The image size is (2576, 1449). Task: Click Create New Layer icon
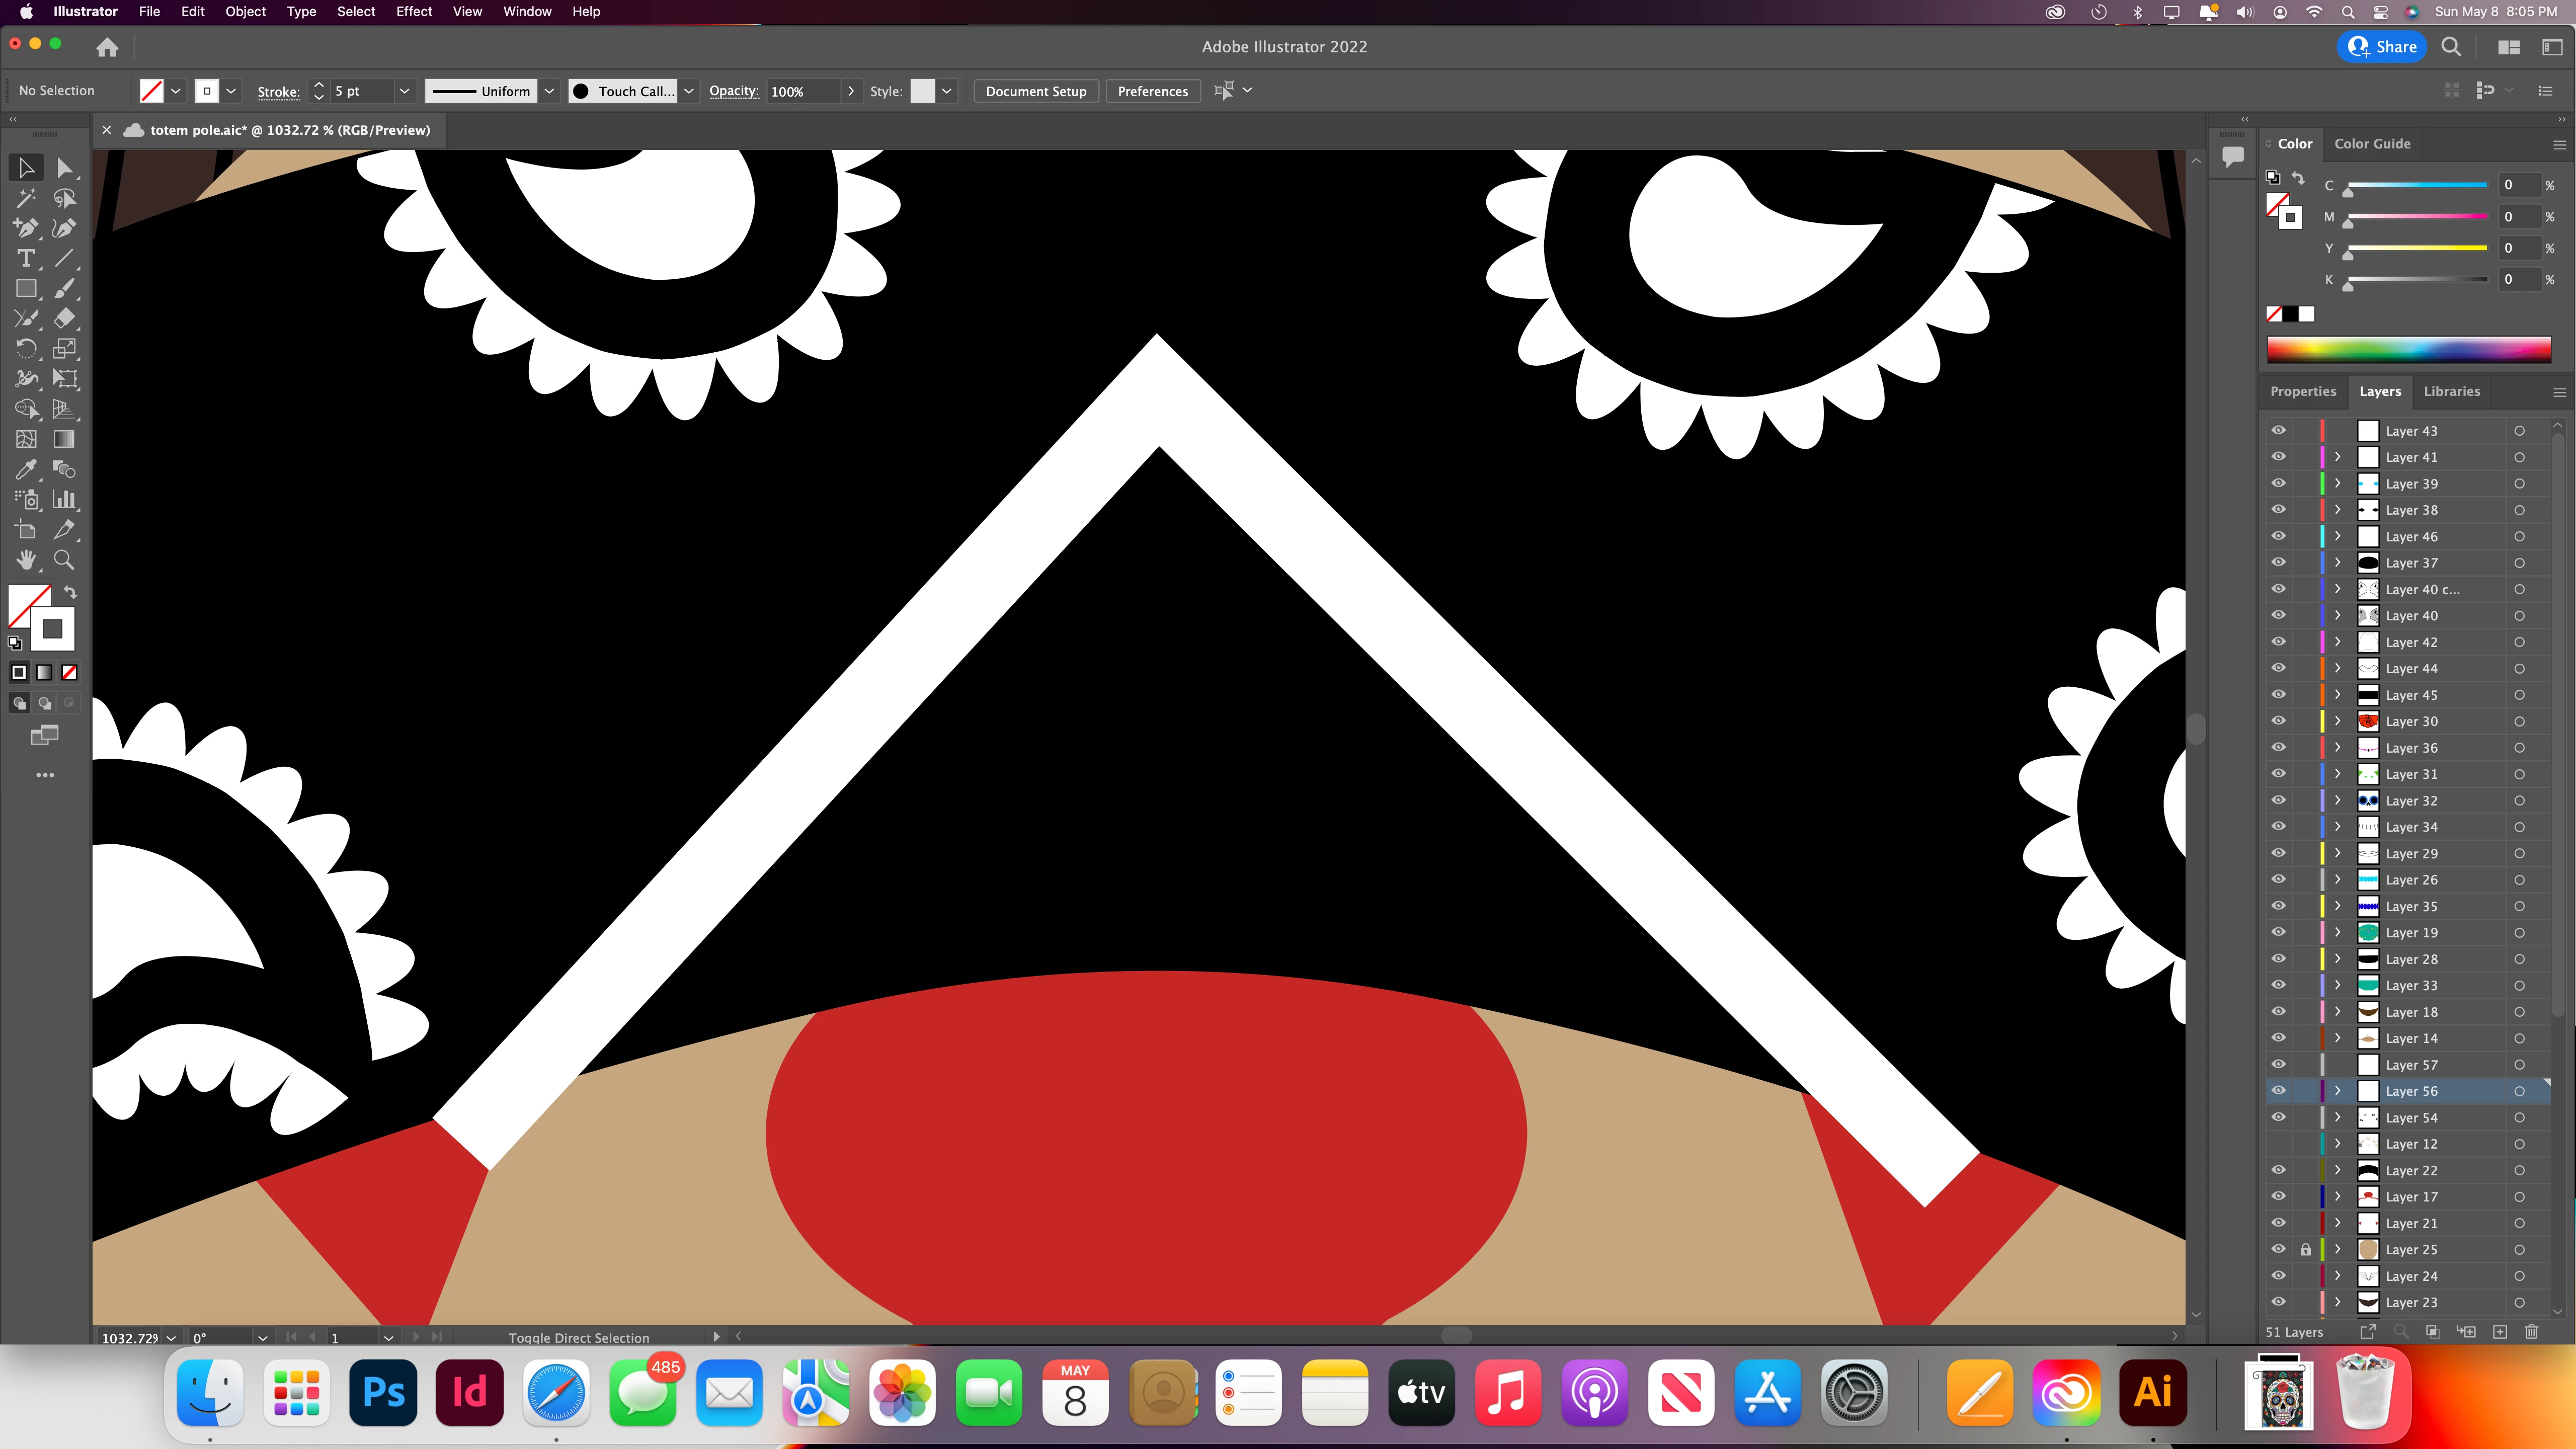point(2500,1332)
